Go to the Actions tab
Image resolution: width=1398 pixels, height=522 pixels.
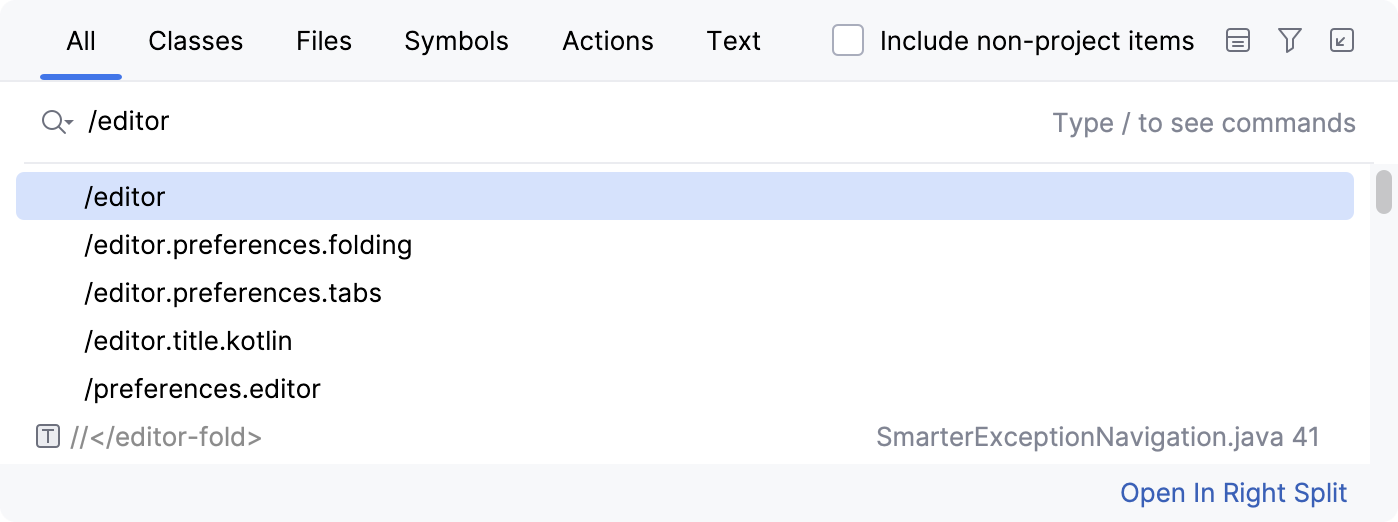point(608,41)
